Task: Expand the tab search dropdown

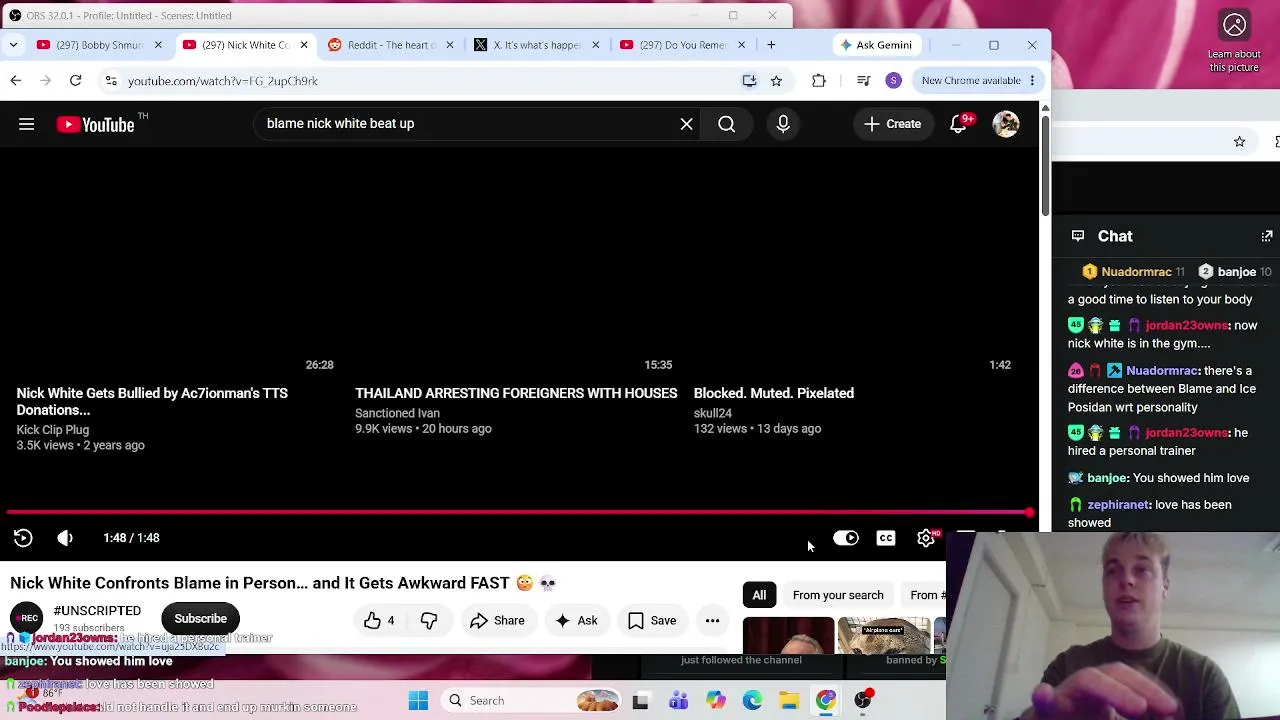Action: point(13,45)
